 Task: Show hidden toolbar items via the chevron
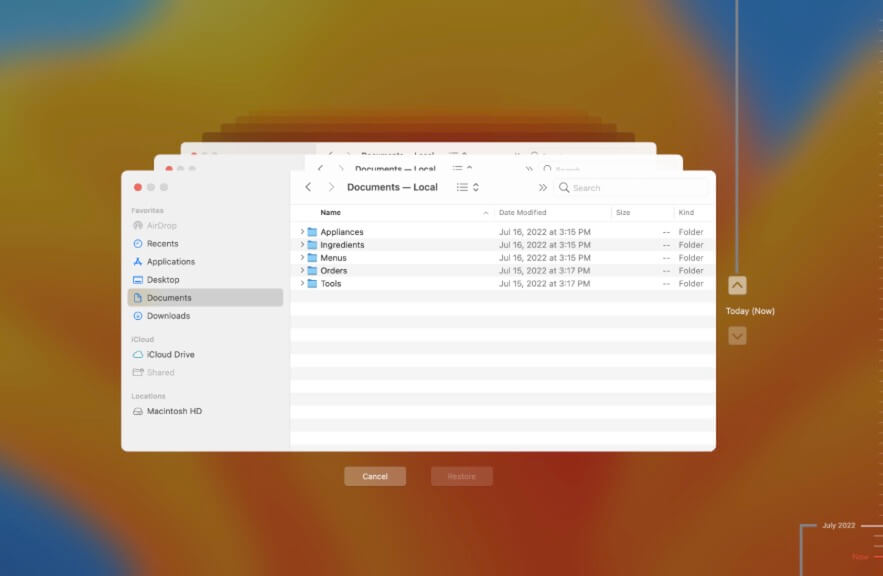click(542, 187)
